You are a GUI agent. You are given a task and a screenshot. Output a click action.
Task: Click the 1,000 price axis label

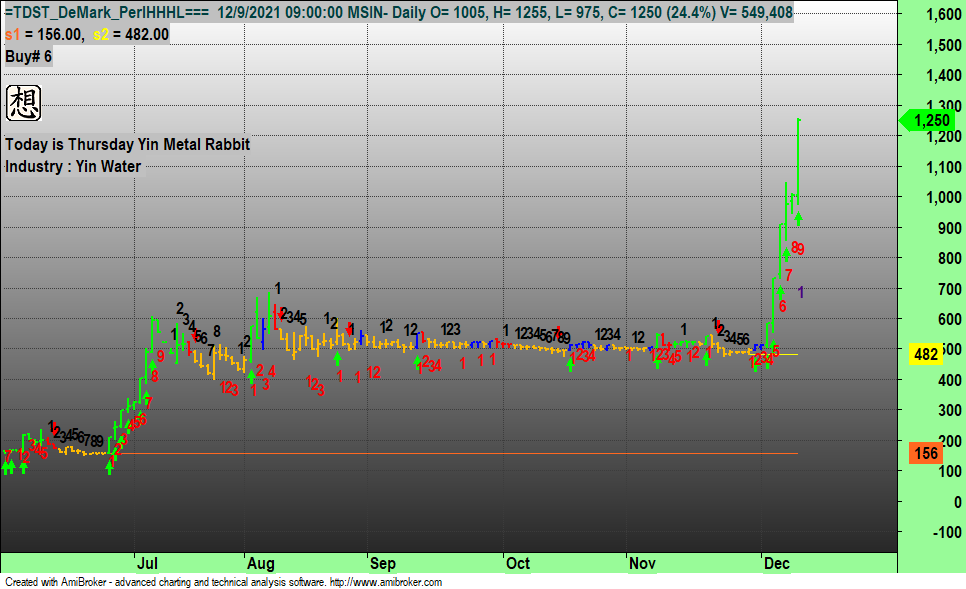click(944, 197)
